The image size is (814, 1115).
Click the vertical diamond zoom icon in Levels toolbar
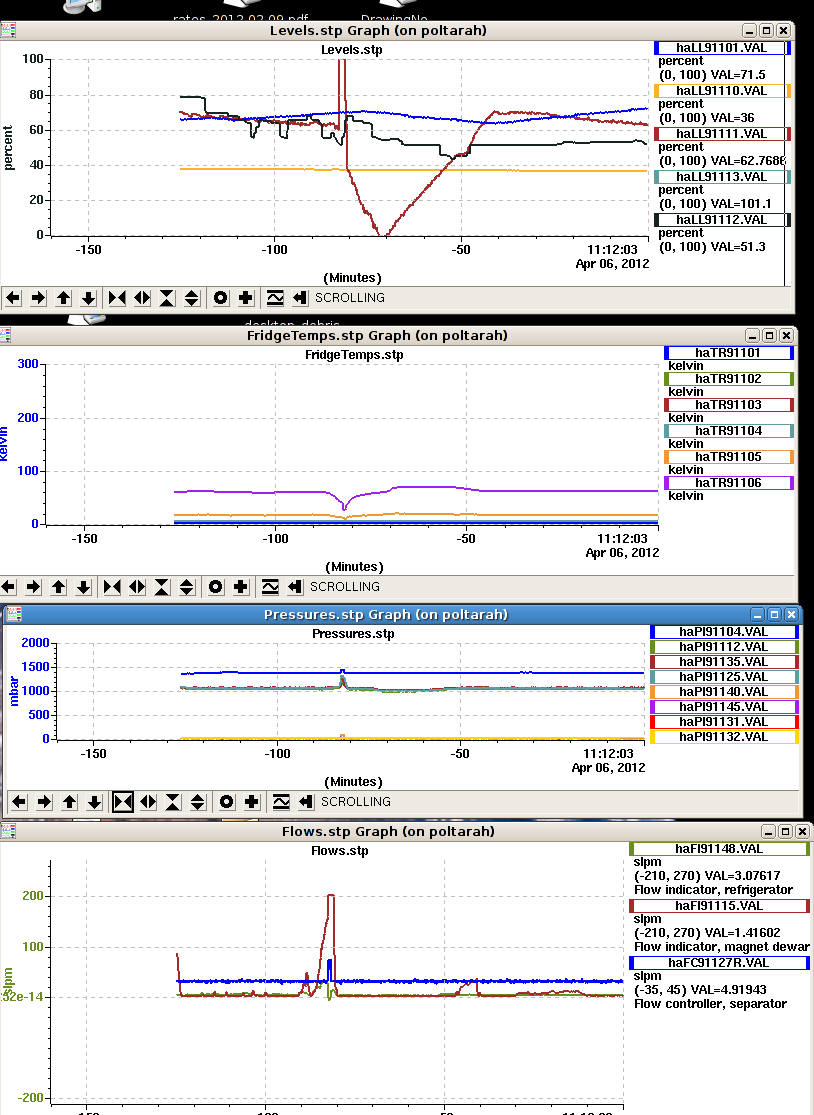pyautogui.click(x=192, y=298)
